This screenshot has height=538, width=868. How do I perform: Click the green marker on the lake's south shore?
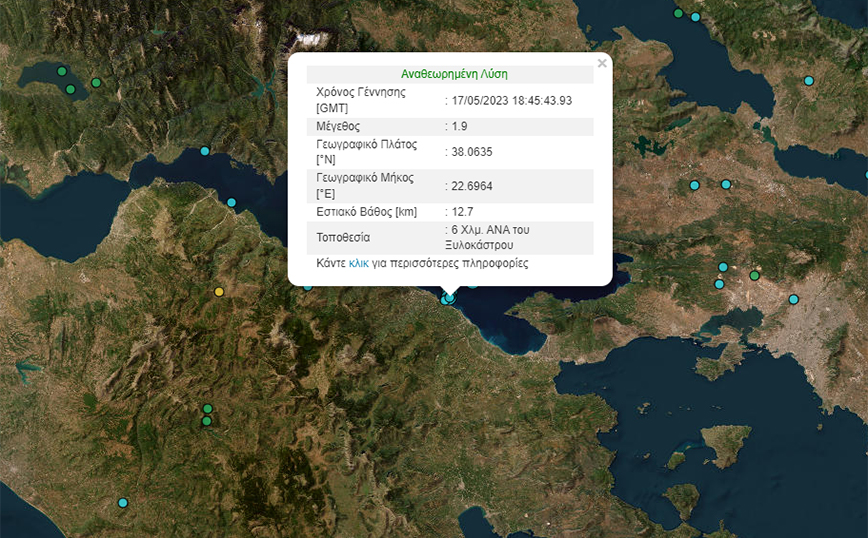tap(71, 89)
